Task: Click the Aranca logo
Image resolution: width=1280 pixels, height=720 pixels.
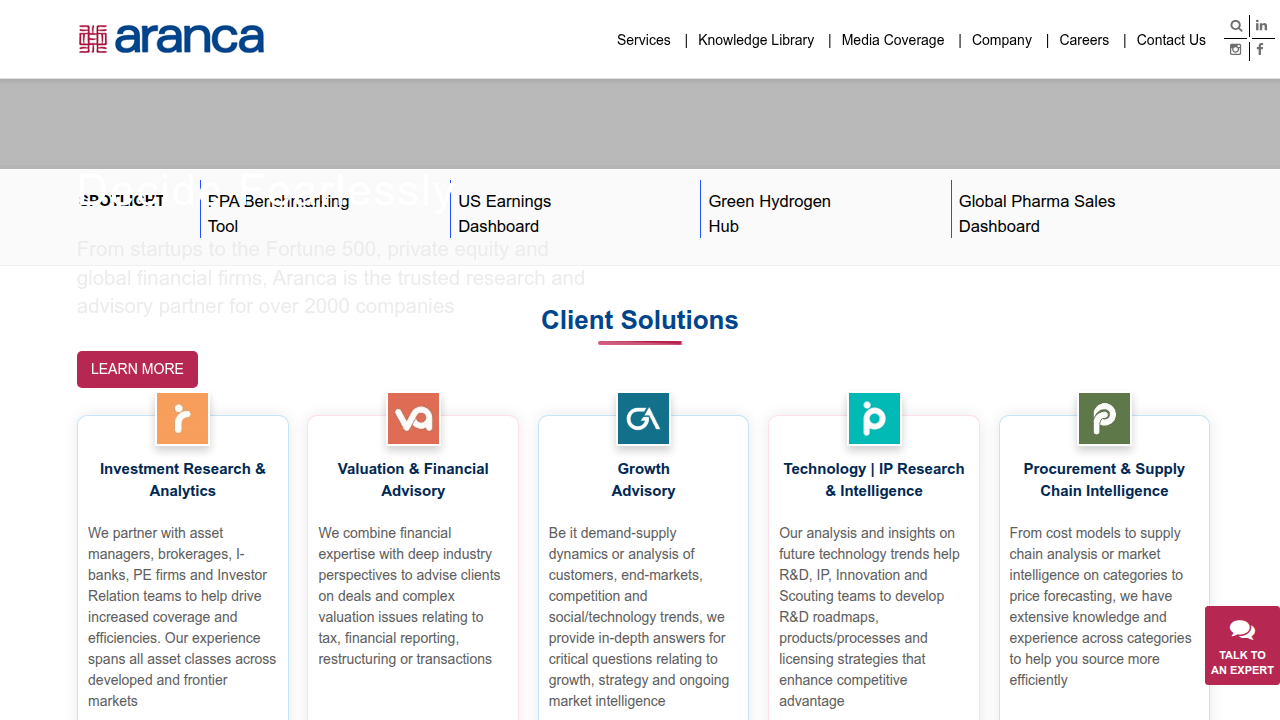Action: (x=171, y=39)
